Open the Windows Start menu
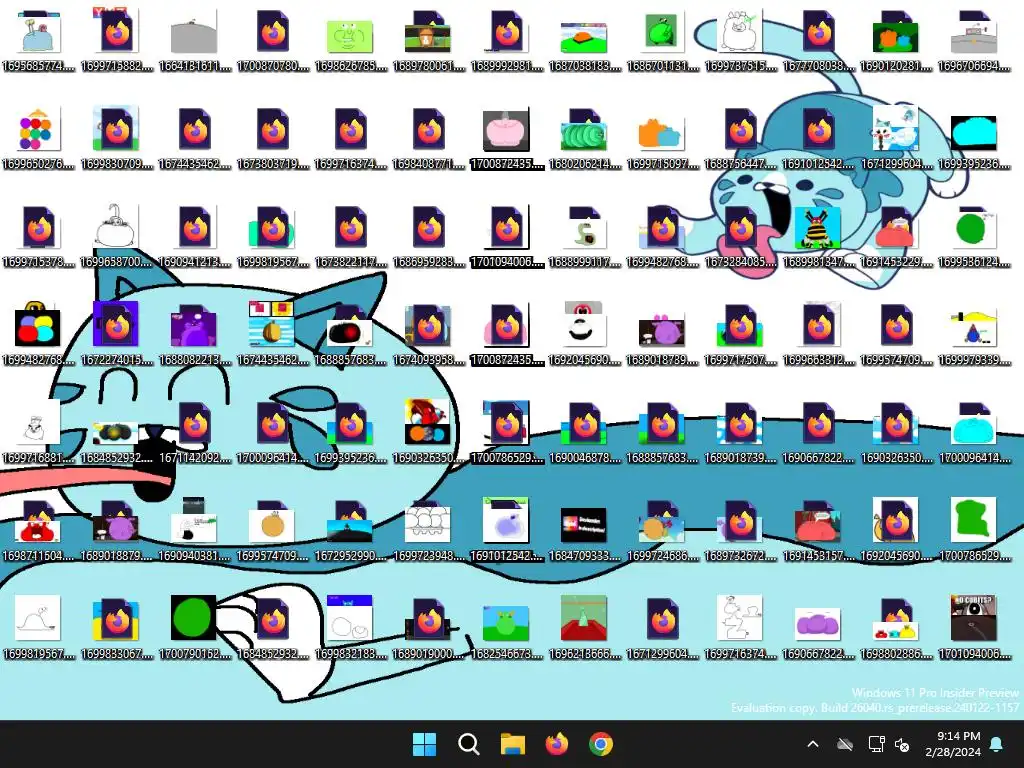This screenshot has width=1024, height=768. (424, 744)
